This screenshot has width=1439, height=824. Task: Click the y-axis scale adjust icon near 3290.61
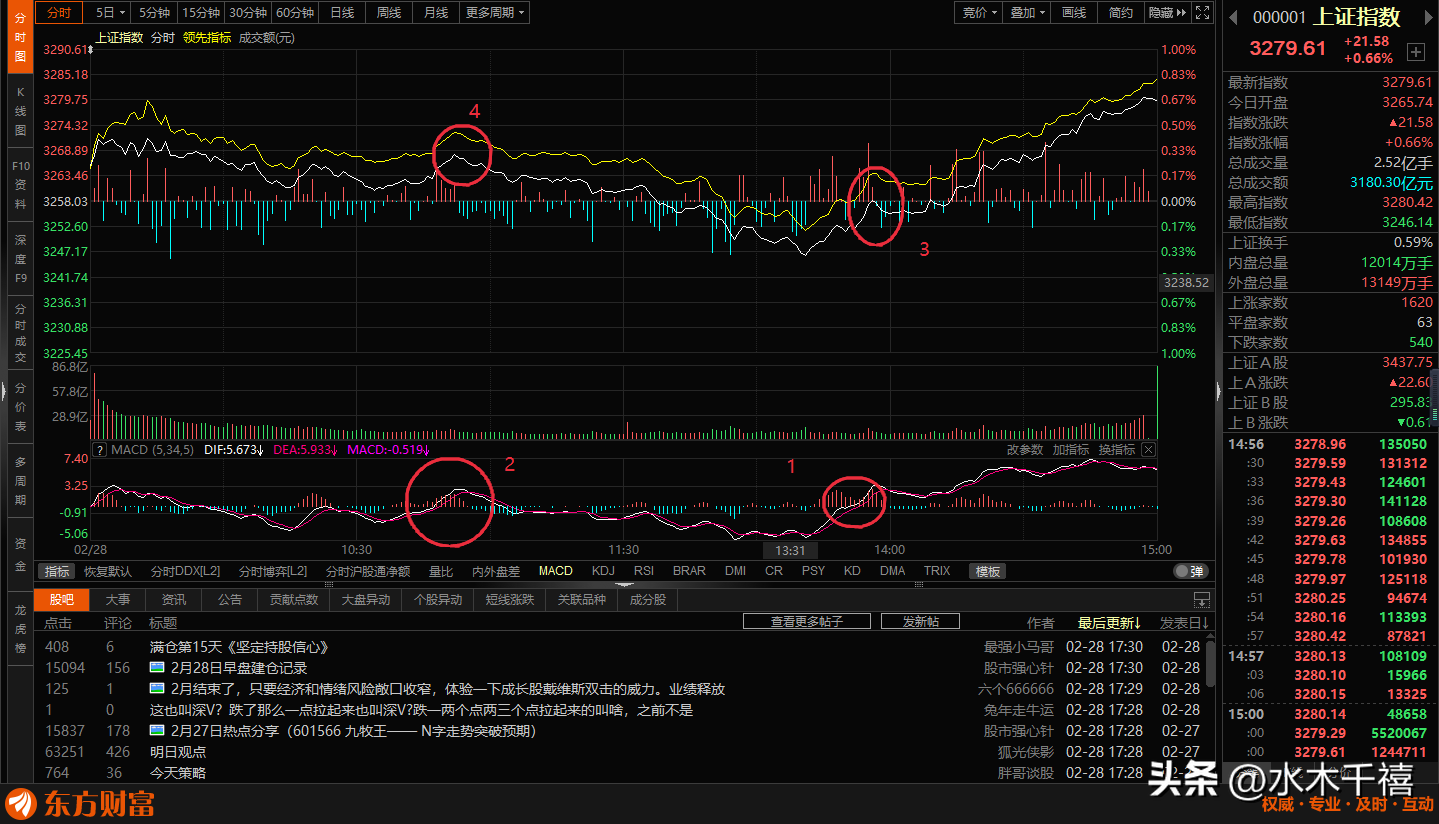click(x=92, y=49)
